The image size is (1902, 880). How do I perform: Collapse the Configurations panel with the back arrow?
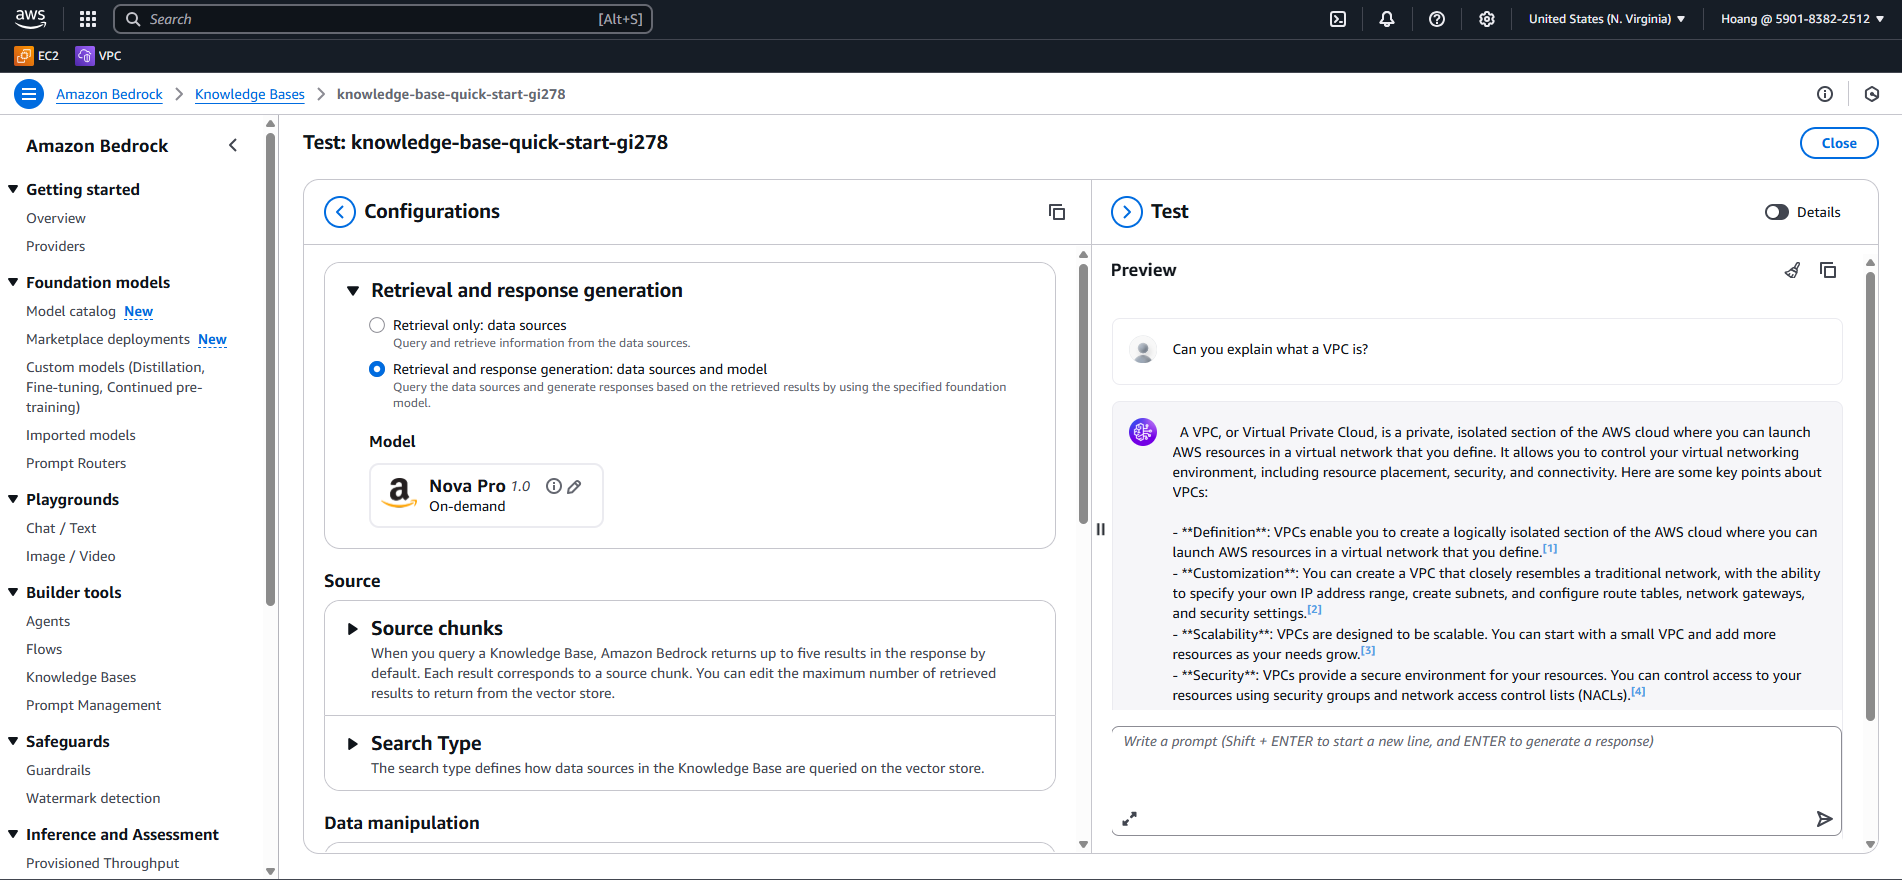point(340,212)
